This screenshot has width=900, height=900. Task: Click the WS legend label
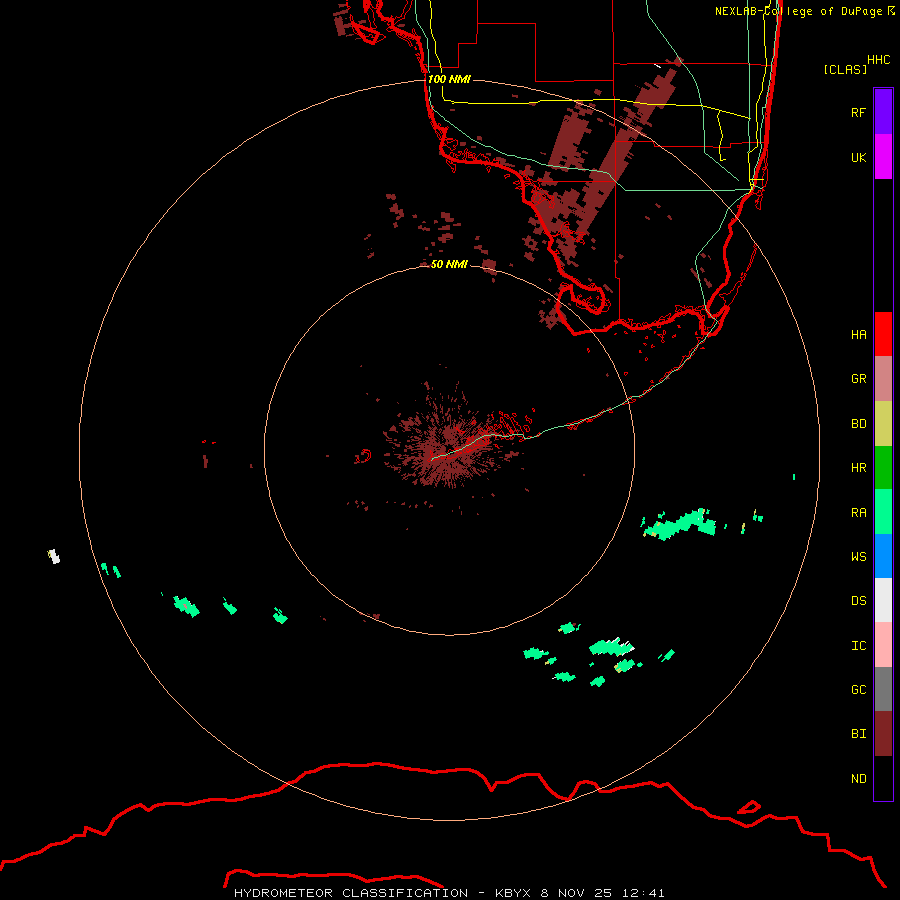tap(858, 556)
